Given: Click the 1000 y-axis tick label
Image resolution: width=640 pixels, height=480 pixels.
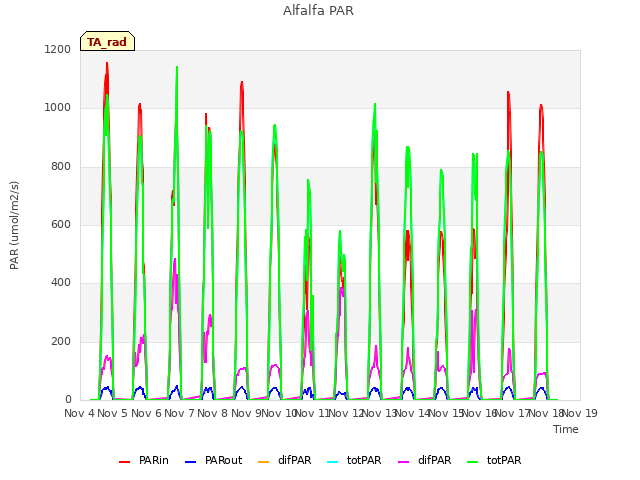Looking at the screenshot, I should 58,108.
